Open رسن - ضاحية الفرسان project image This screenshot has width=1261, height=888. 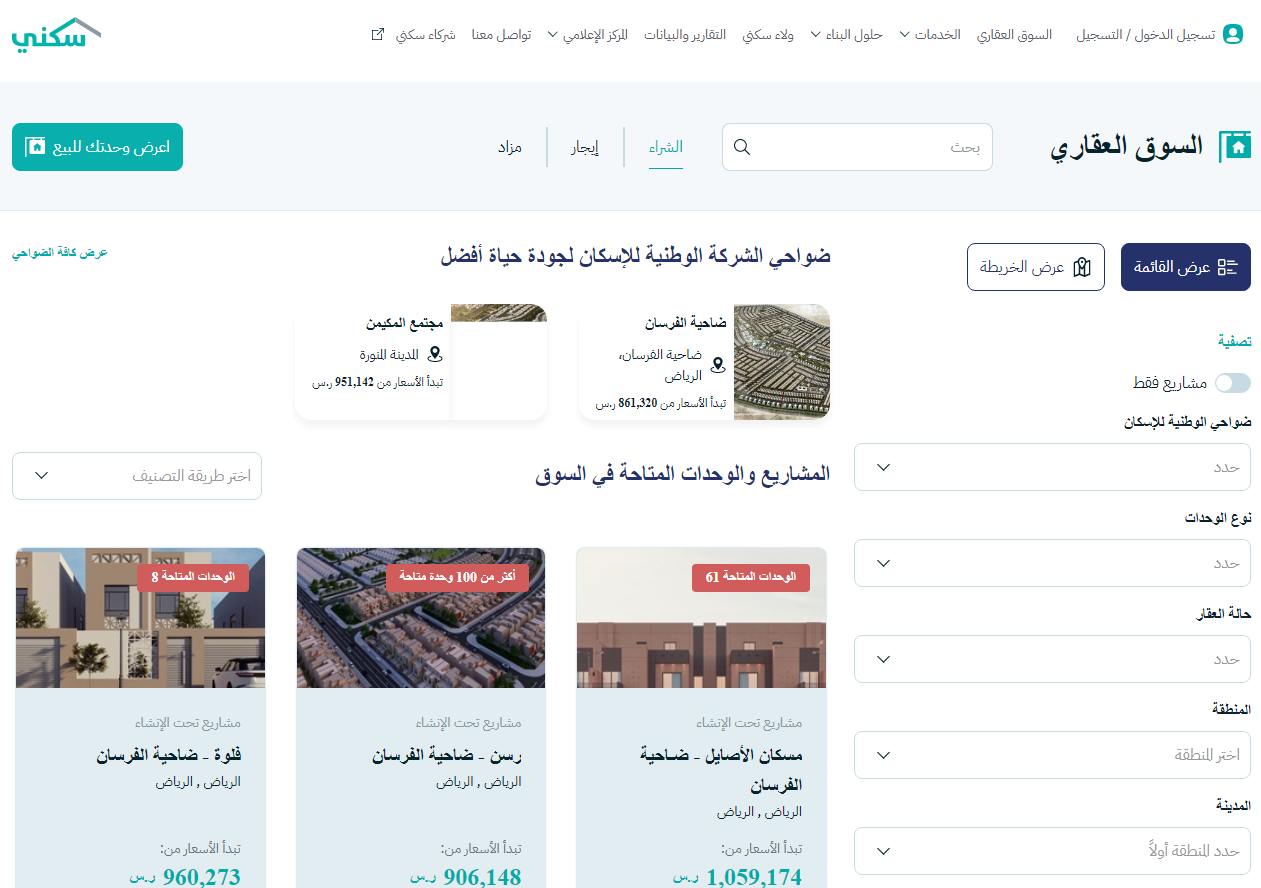click(421, 618)
